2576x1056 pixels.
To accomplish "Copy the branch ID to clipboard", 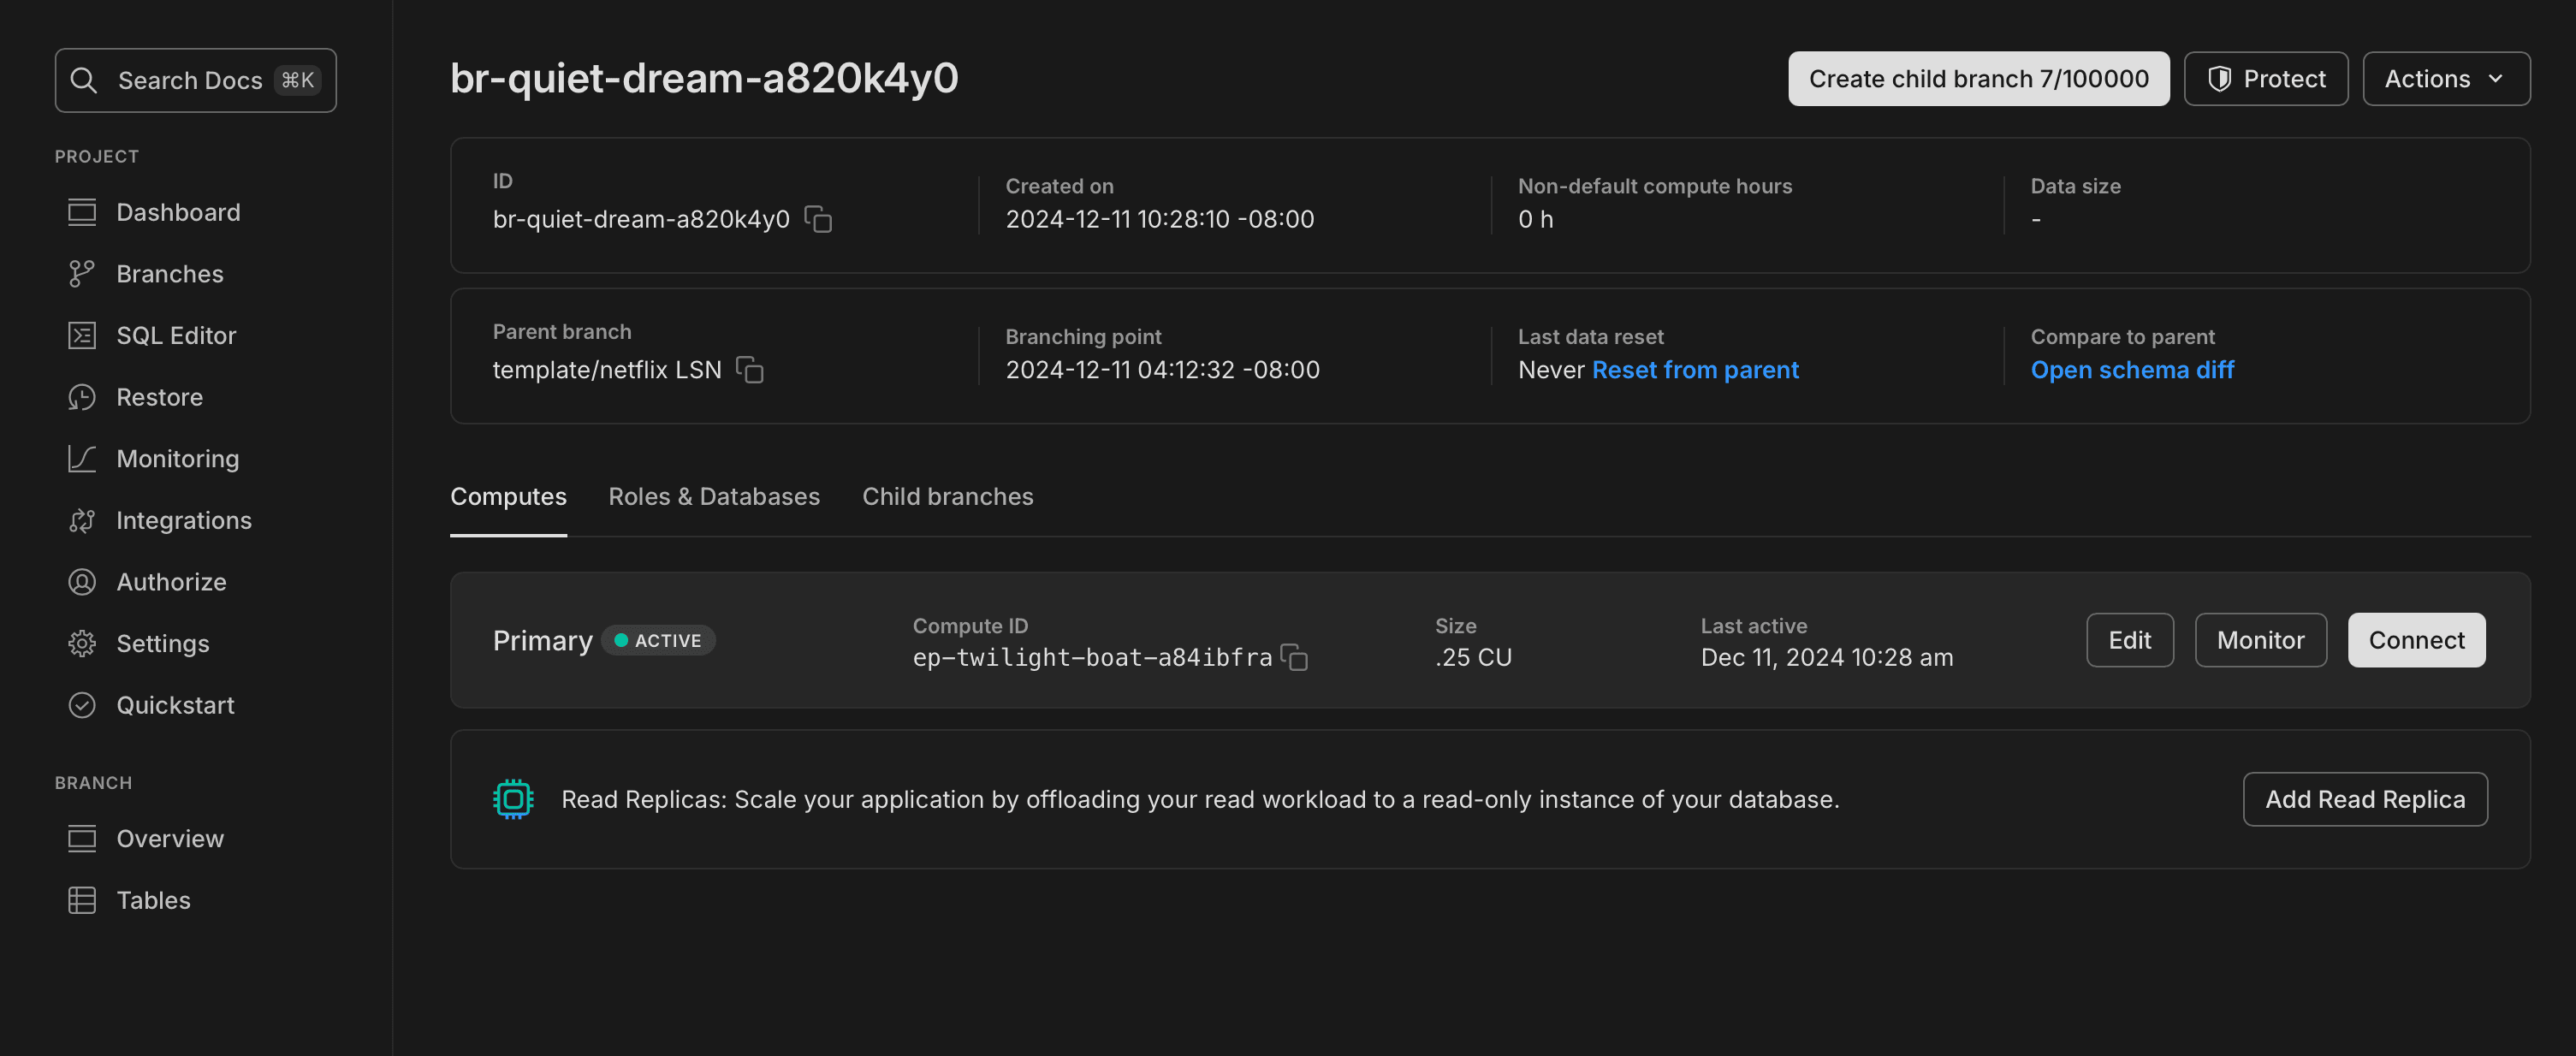I will point(818,219).
